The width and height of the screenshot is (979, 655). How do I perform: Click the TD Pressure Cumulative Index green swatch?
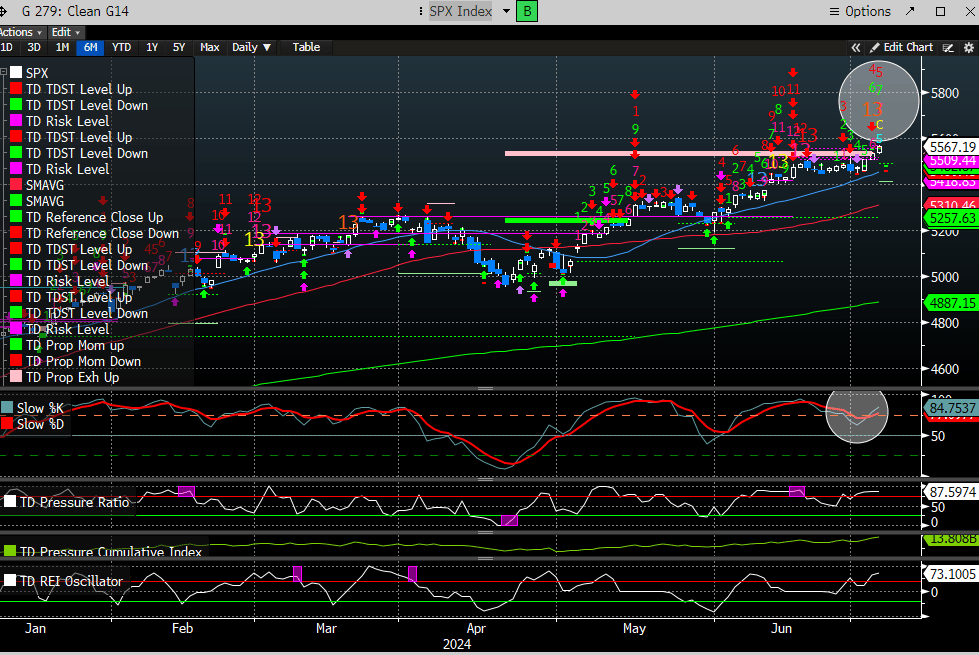[x=11, y=551]
